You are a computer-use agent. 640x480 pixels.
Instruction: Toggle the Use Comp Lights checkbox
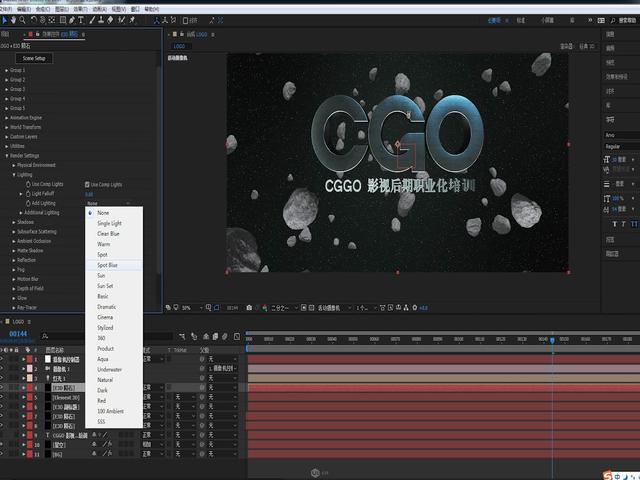coord(87,184)
